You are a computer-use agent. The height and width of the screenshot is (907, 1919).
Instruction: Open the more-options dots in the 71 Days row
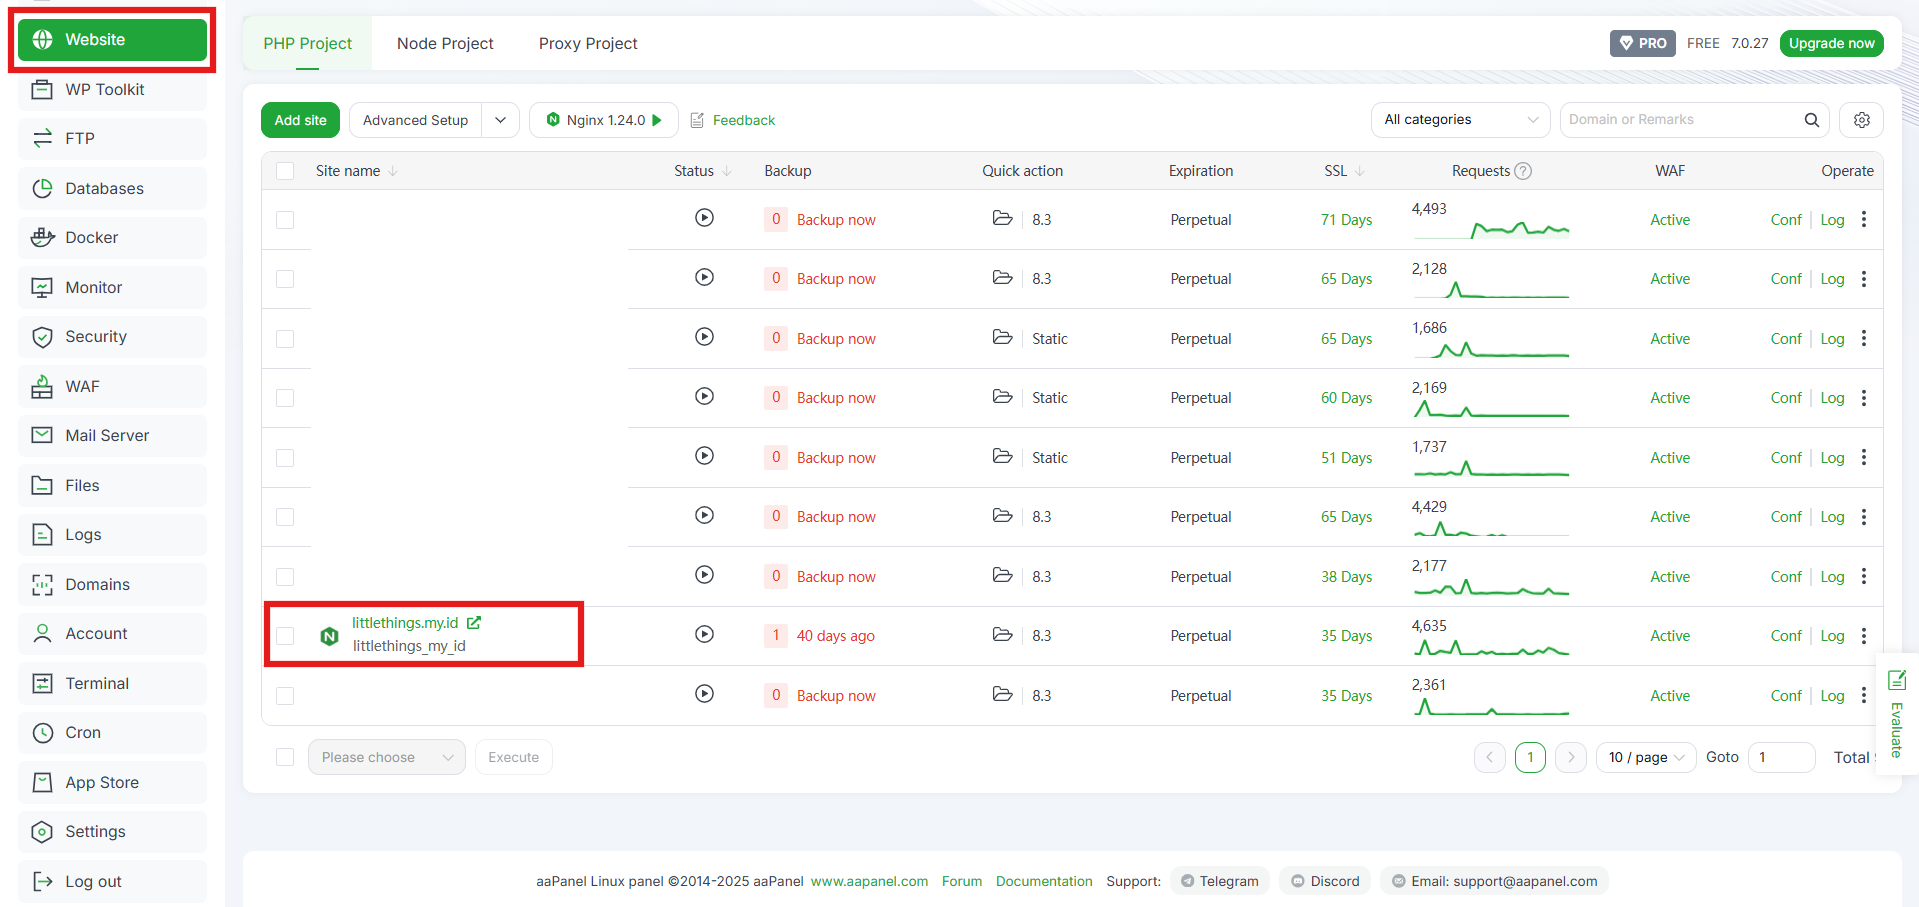tap(1863, 219)
